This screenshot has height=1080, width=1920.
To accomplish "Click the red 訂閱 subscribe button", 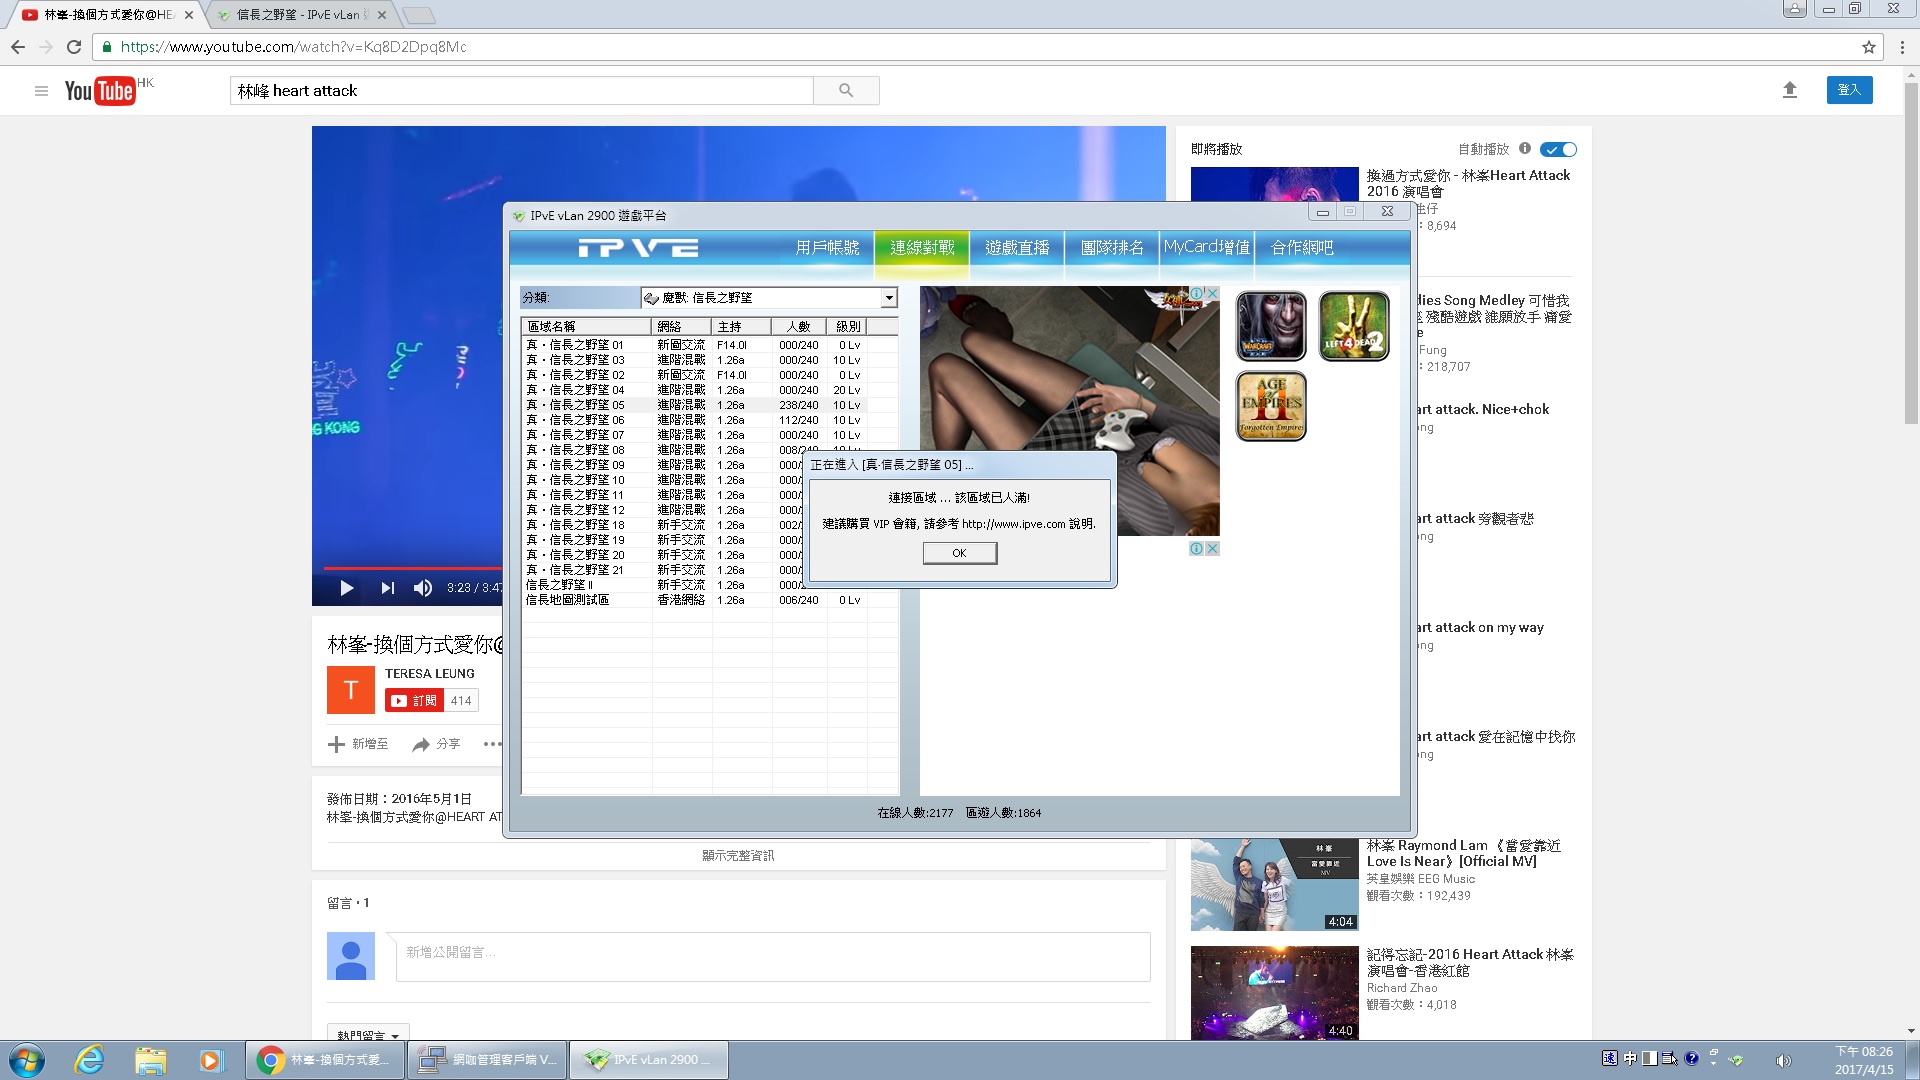I will point(413,700).
